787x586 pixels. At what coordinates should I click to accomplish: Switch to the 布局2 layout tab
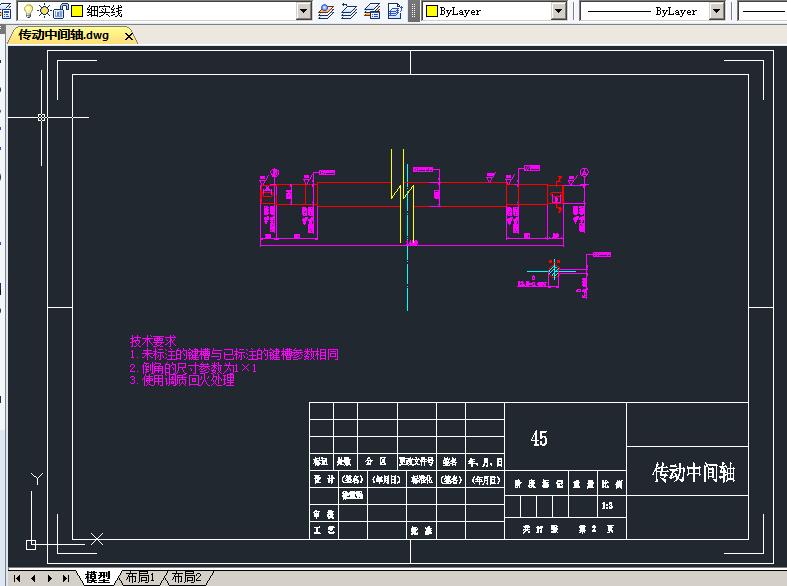(x=186, y=577)
